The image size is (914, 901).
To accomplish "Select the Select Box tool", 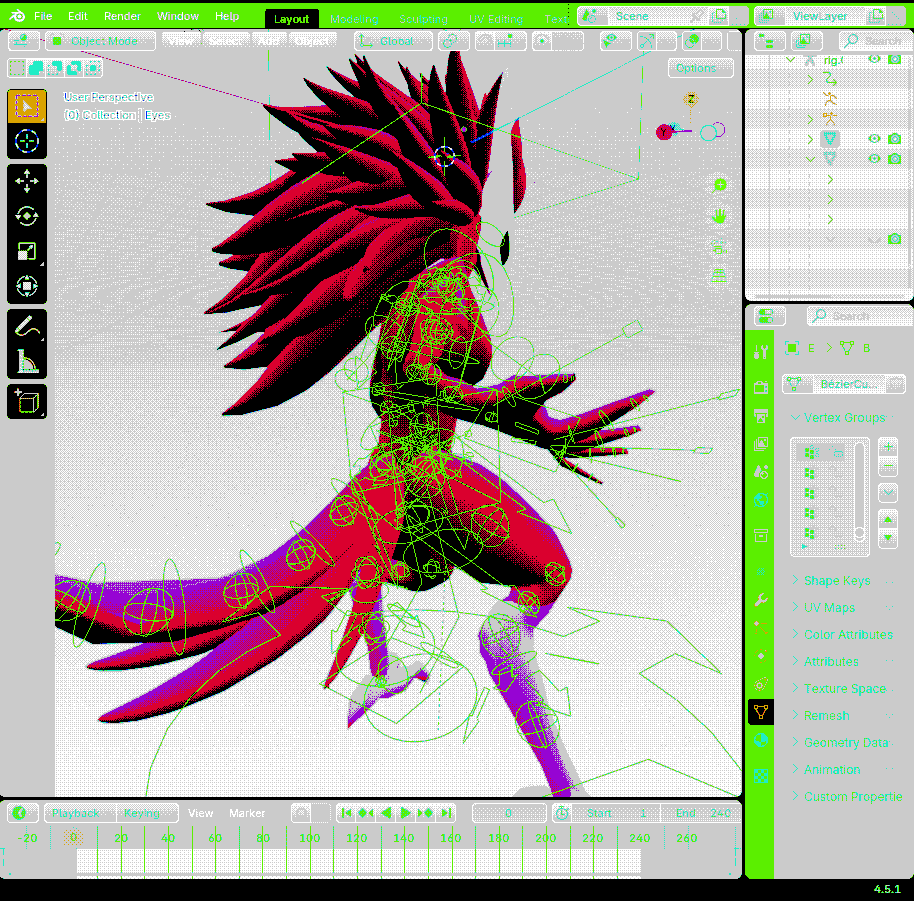I will pos(27,106).
